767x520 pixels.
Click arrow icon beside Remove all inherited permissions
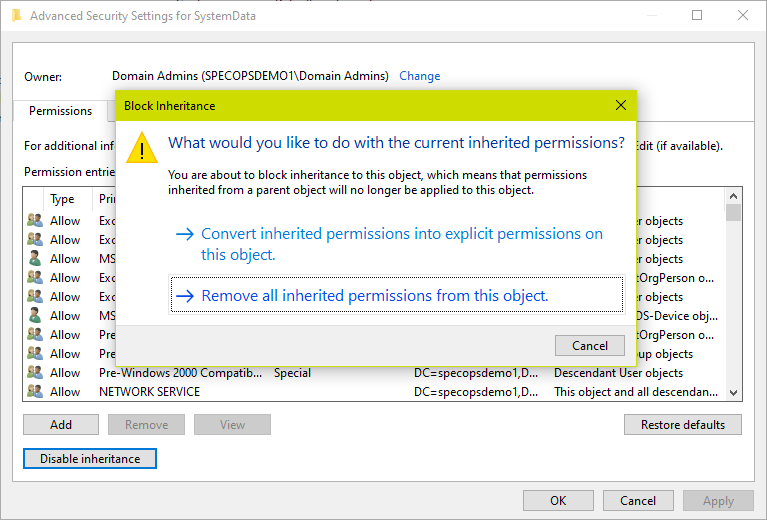coord(185,295)
